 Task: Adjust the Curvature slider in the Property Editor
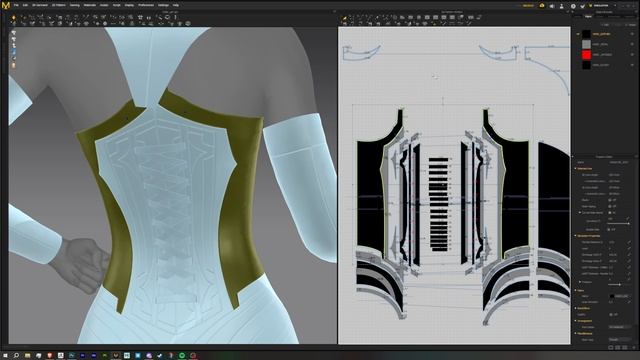tap(619, 223)
